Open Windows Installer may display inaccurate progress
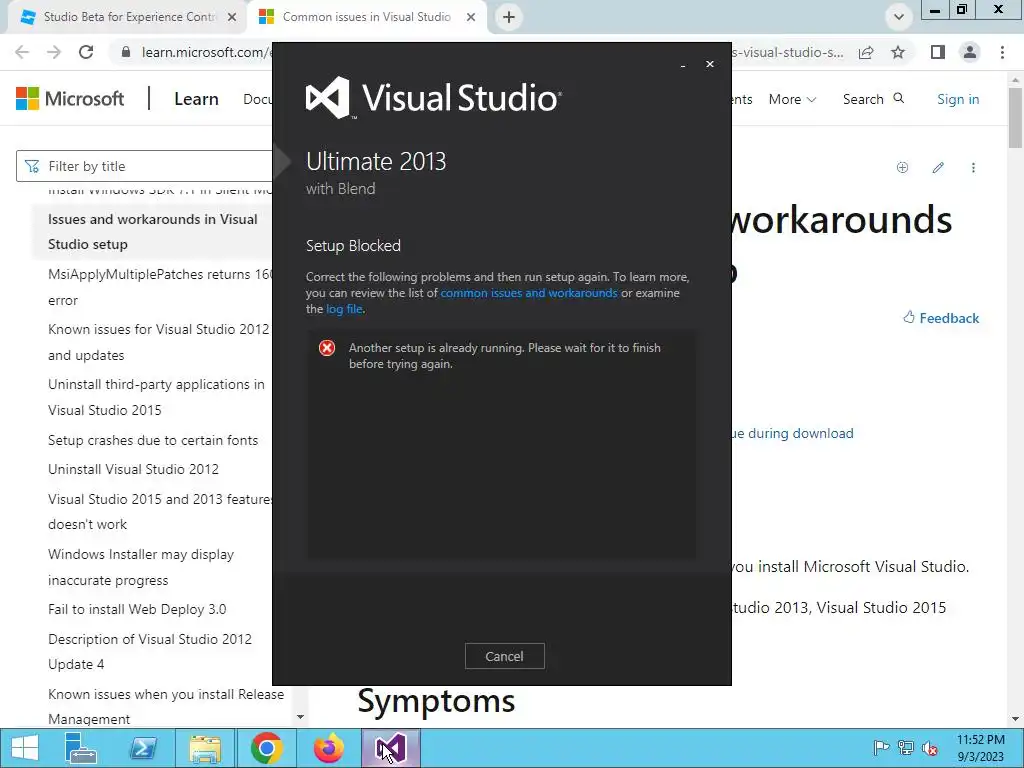The height and width of the screenshot is (768, 1024). (141, 568)
